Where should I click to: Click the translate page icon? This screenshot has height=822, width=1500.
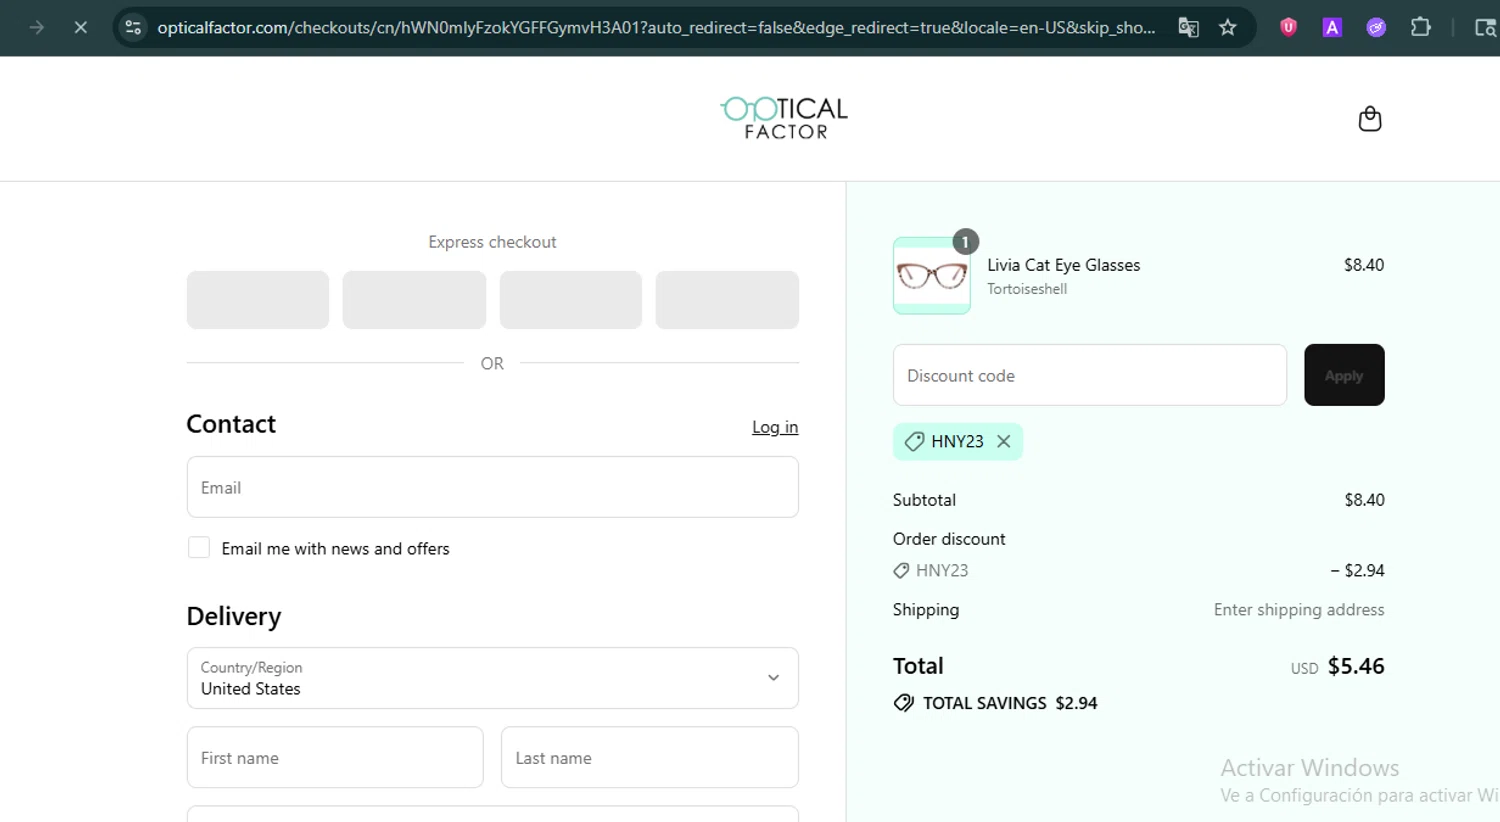[1188, 27]
